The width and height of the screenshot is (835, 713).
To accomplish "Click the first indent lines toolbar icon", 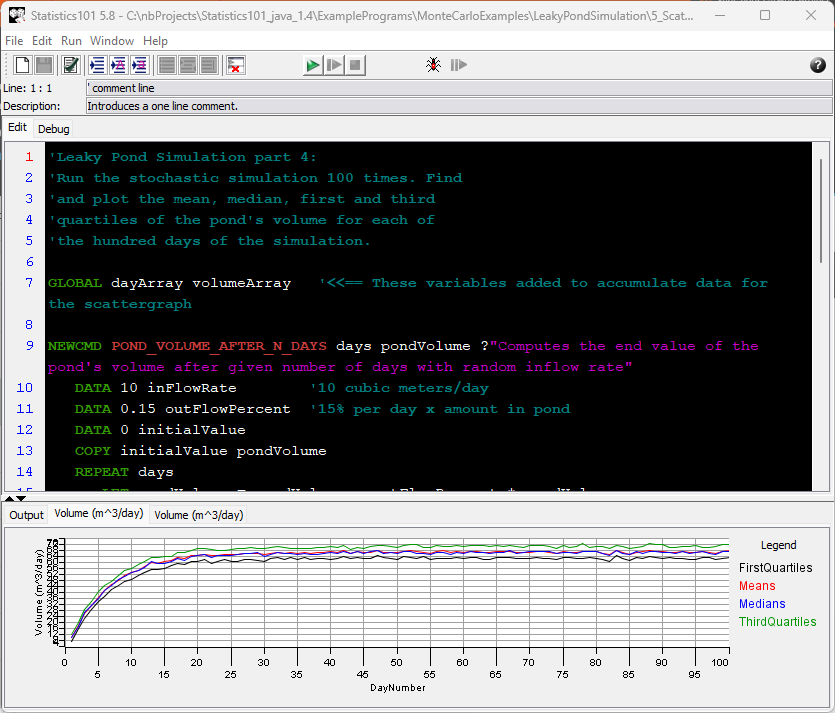I will 97,65.
